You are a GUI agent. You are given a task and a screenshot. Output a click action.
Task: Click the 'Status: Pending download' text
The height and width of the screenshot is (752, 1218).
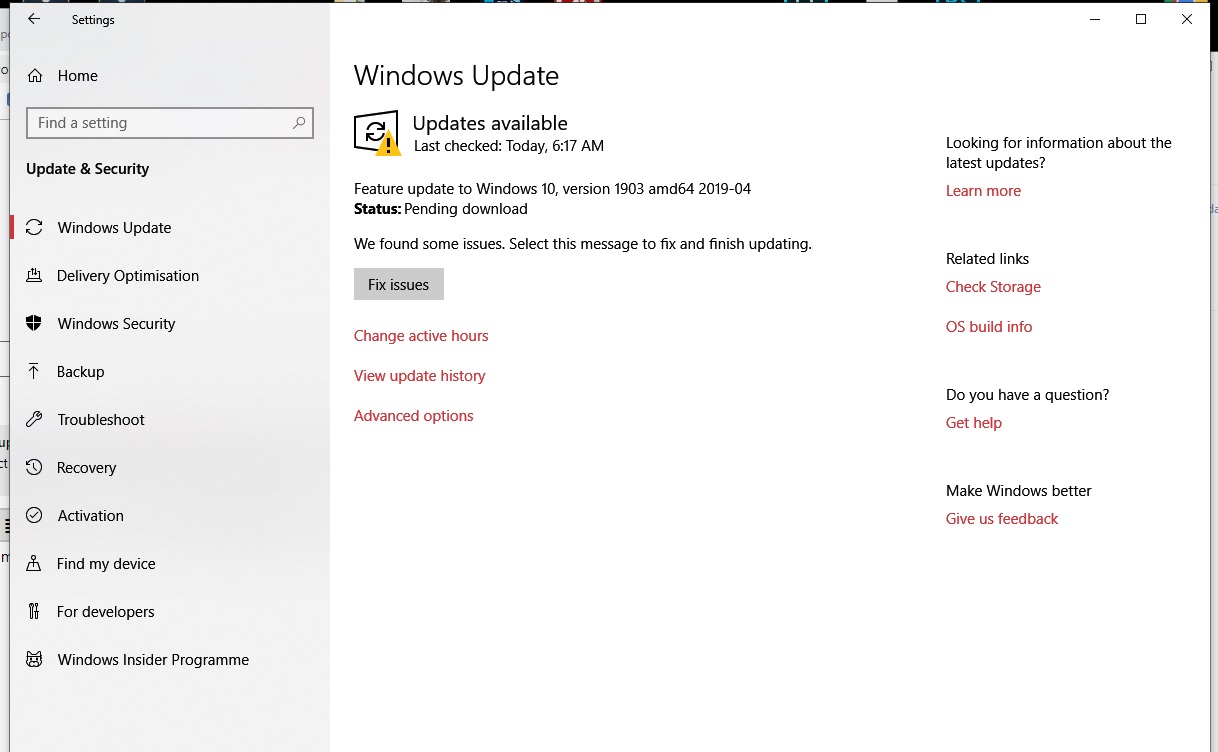coord(441,209)
